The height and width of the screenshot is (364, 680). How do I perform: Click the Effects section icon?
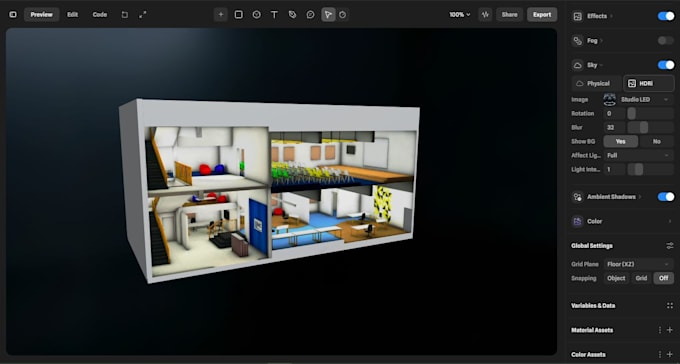pos(578,16)
